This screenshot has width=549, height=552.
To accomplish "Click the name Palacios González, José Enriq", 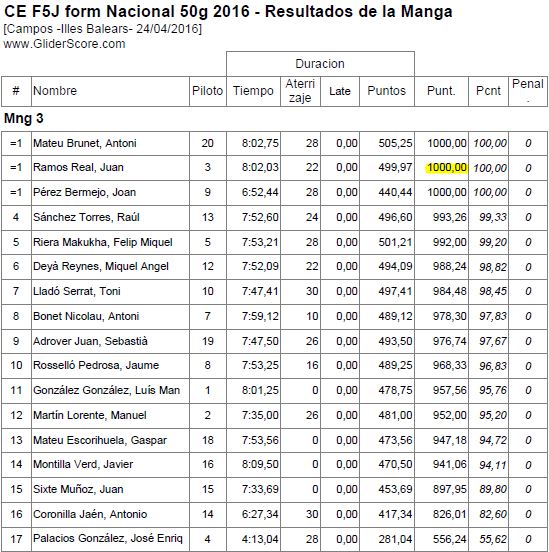I will pyautogui.click(x=108, y=539).
